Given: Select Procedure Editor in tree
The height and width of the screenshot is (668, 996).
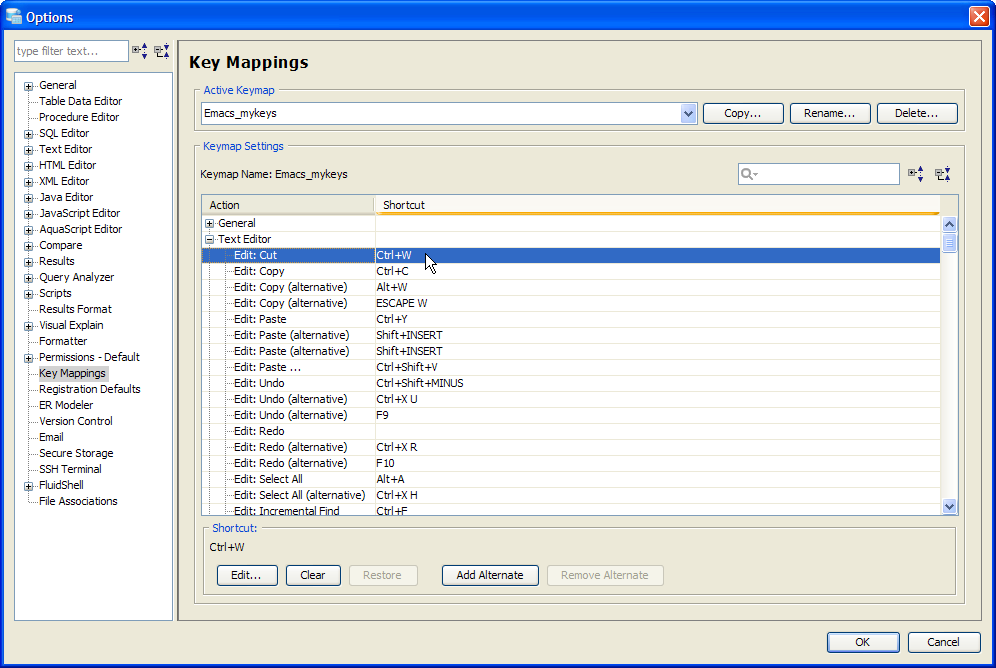Looking at the screenshot, I should (79, 117).
